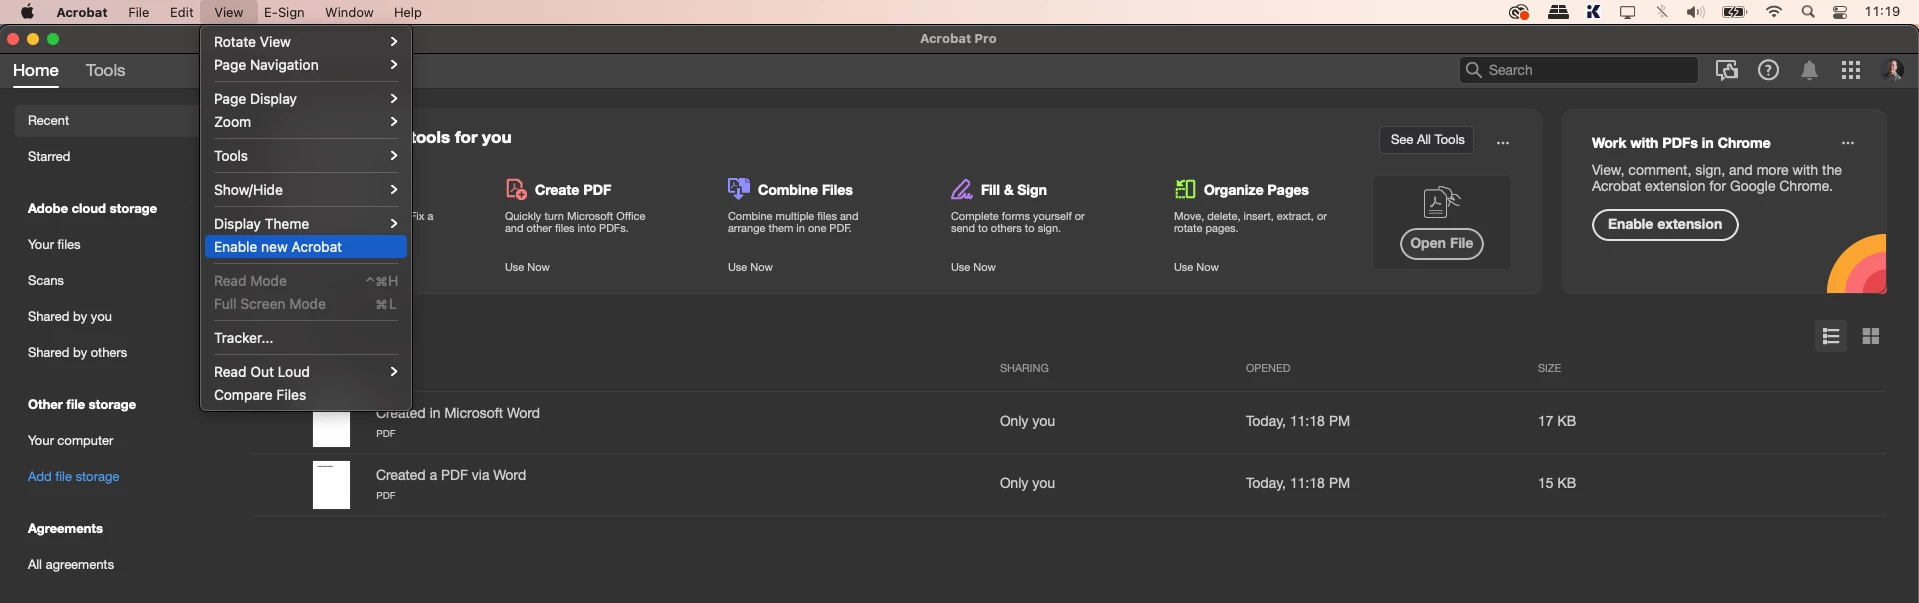Switch to grid view of recent files
Screen dimensions: 1919x603
(x=1871, y=336)
